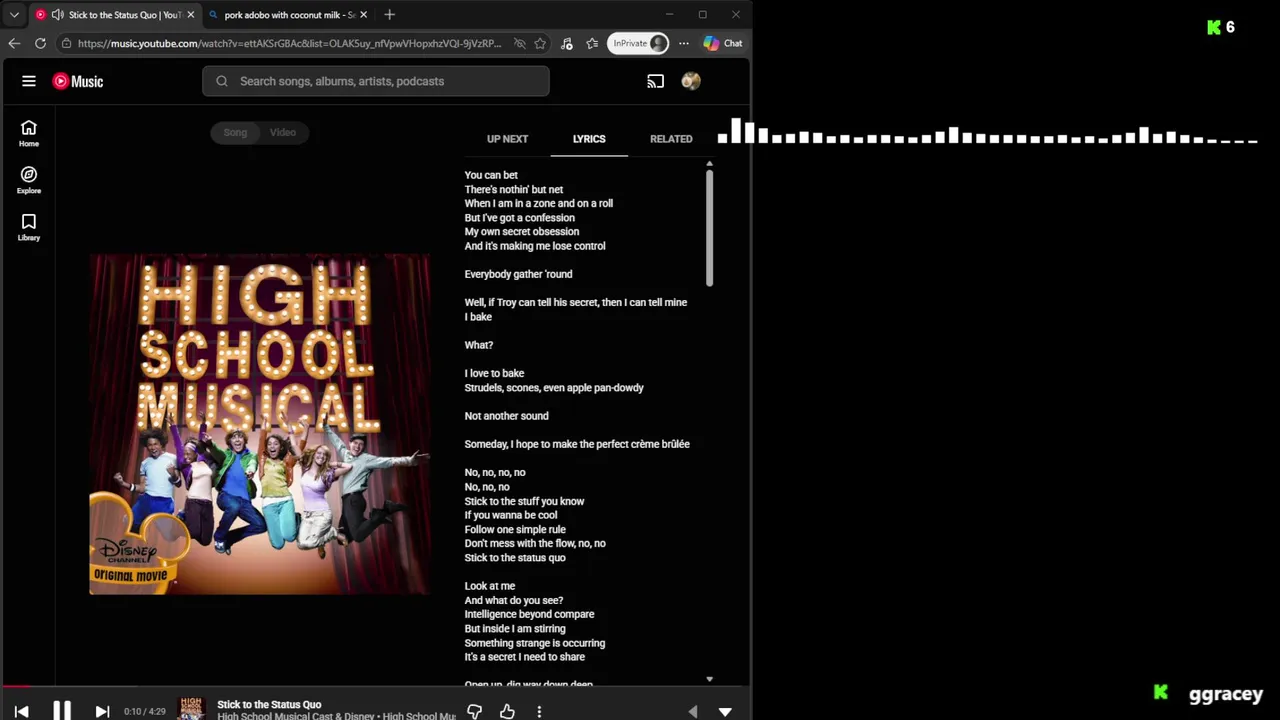Click the small album thumbnail in player bar
1280x720 pixels.
191,709
